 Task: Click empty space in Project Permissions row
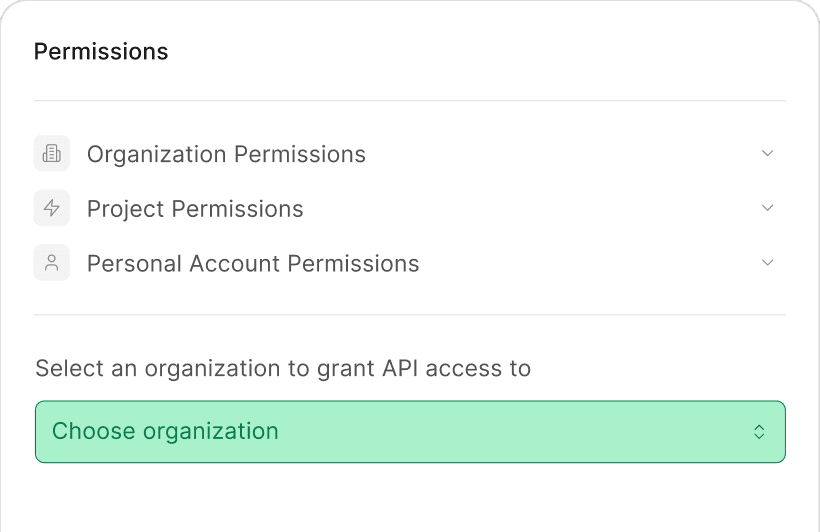tap(531, 208)
